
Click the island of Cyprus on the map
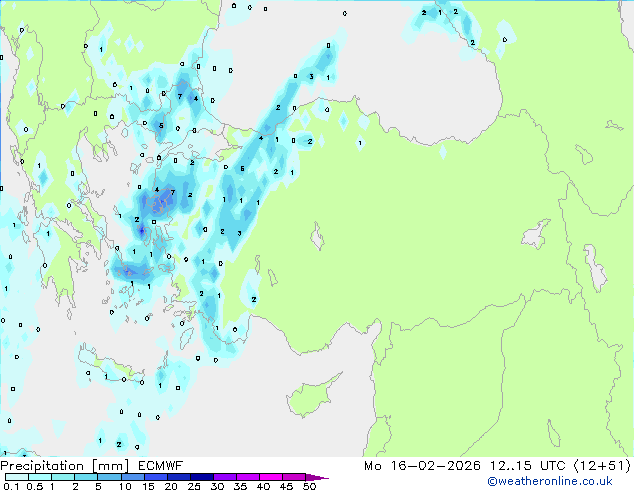[x=311, y=397]
